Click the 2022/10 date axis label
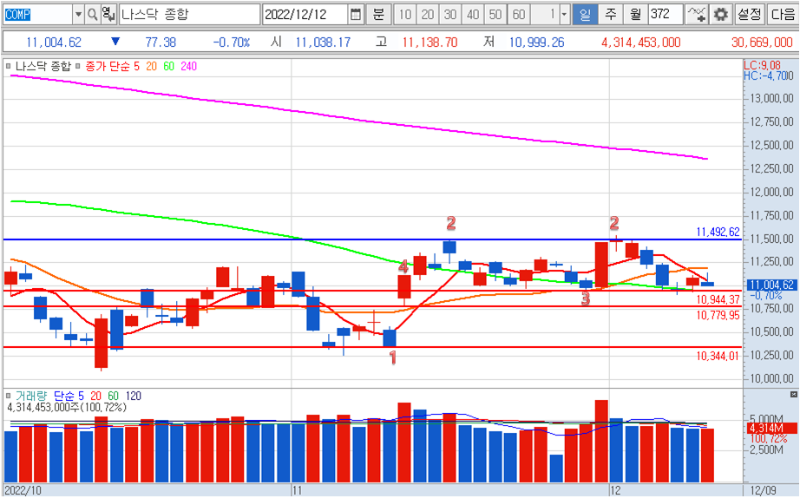 23,490
